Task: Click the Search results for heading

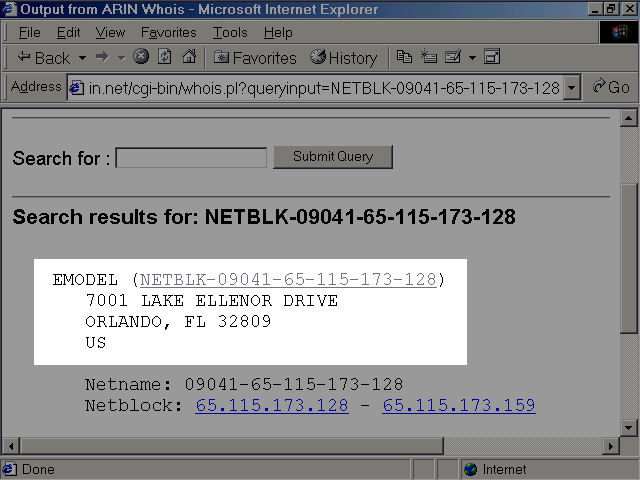Action: pos(264,217)
